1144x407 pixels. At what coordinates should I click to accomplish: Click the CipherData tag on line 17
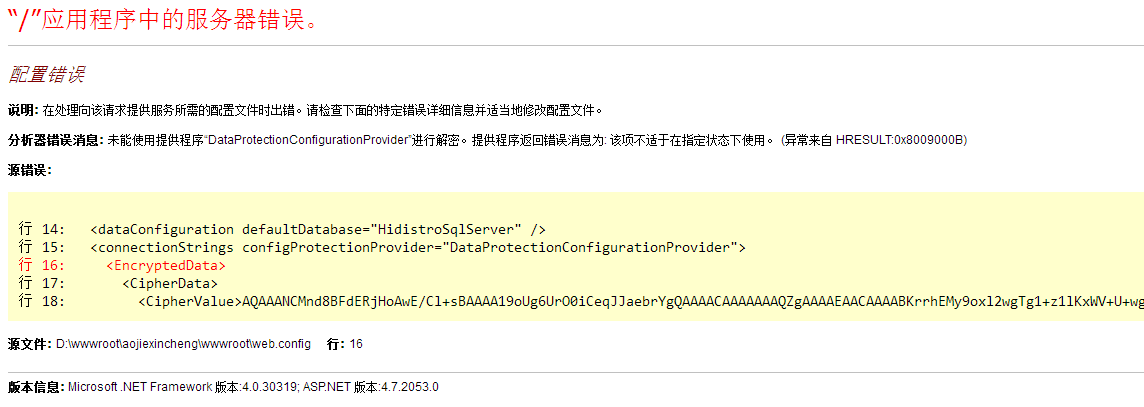click(x=169, y=283)
